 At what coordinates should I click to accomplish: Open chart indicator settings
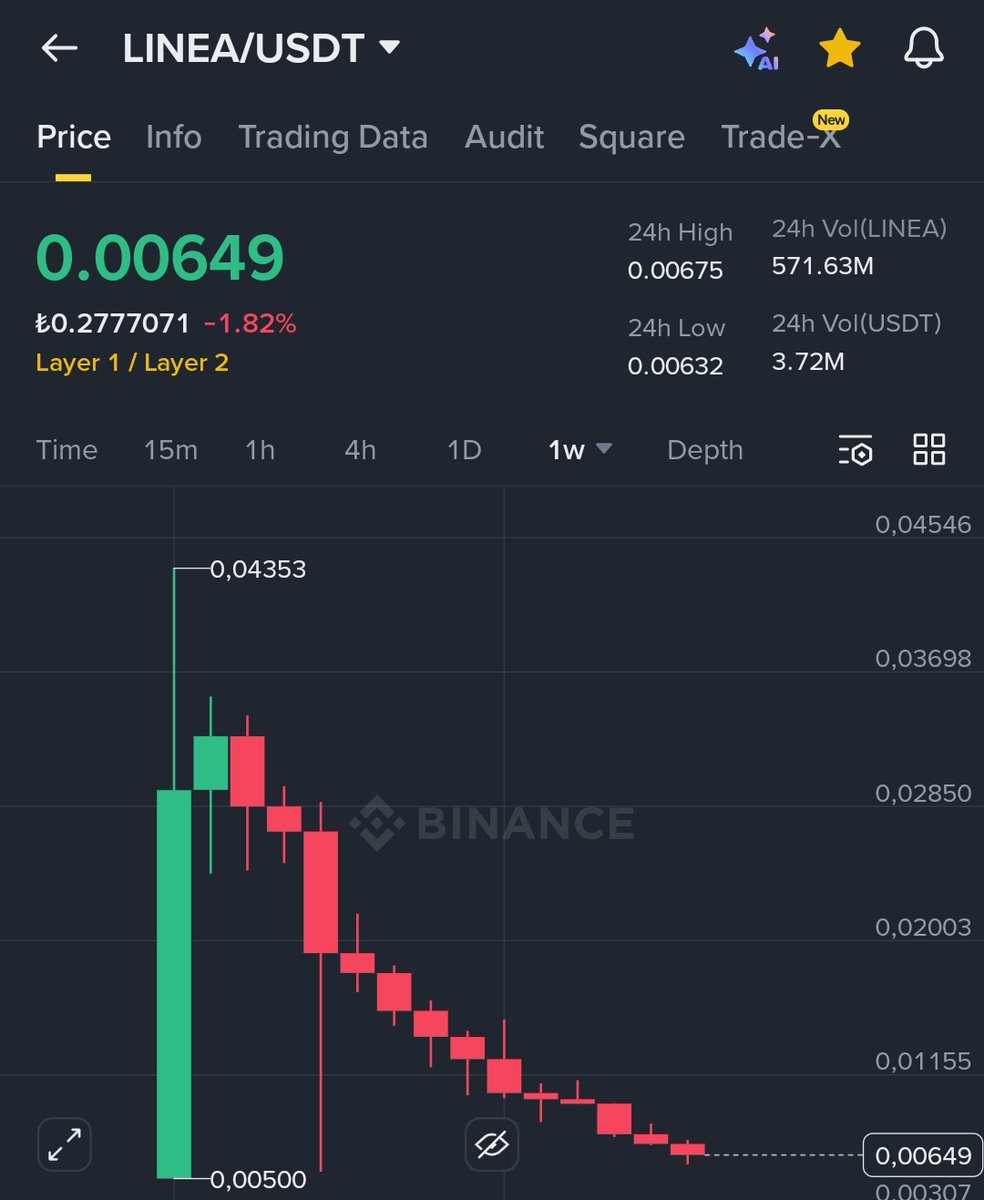pyautogui.click(x=855, y=451)
